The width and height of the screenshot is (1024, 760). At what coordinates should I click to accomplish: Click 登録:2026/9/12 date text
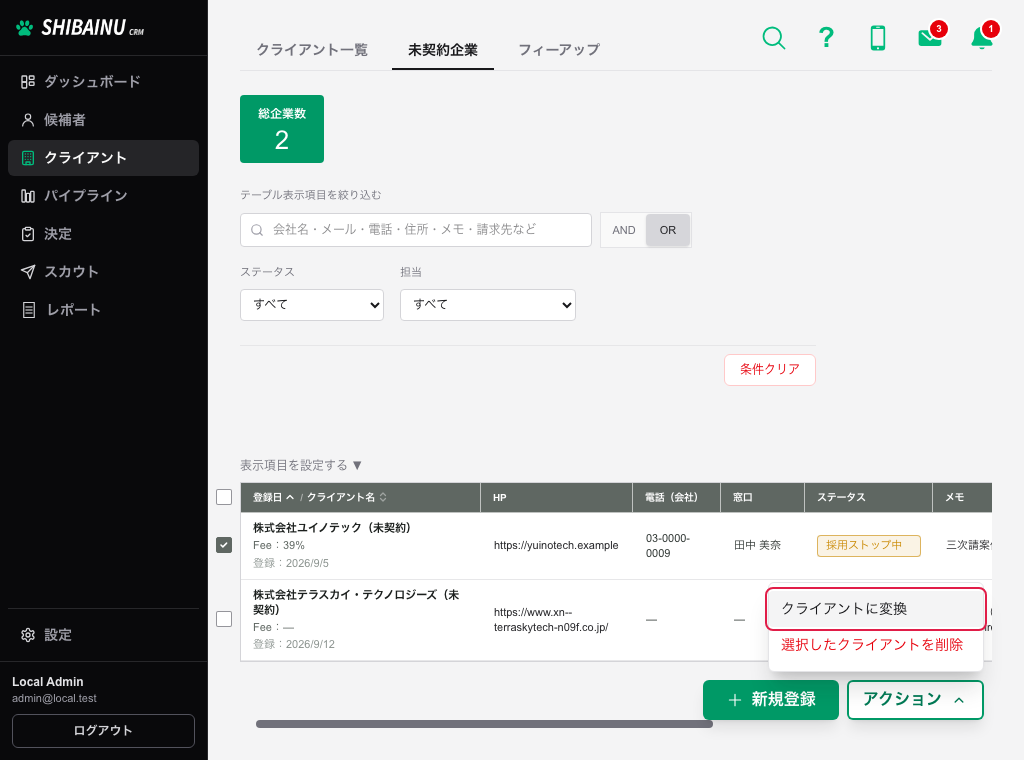coord(294,644)
